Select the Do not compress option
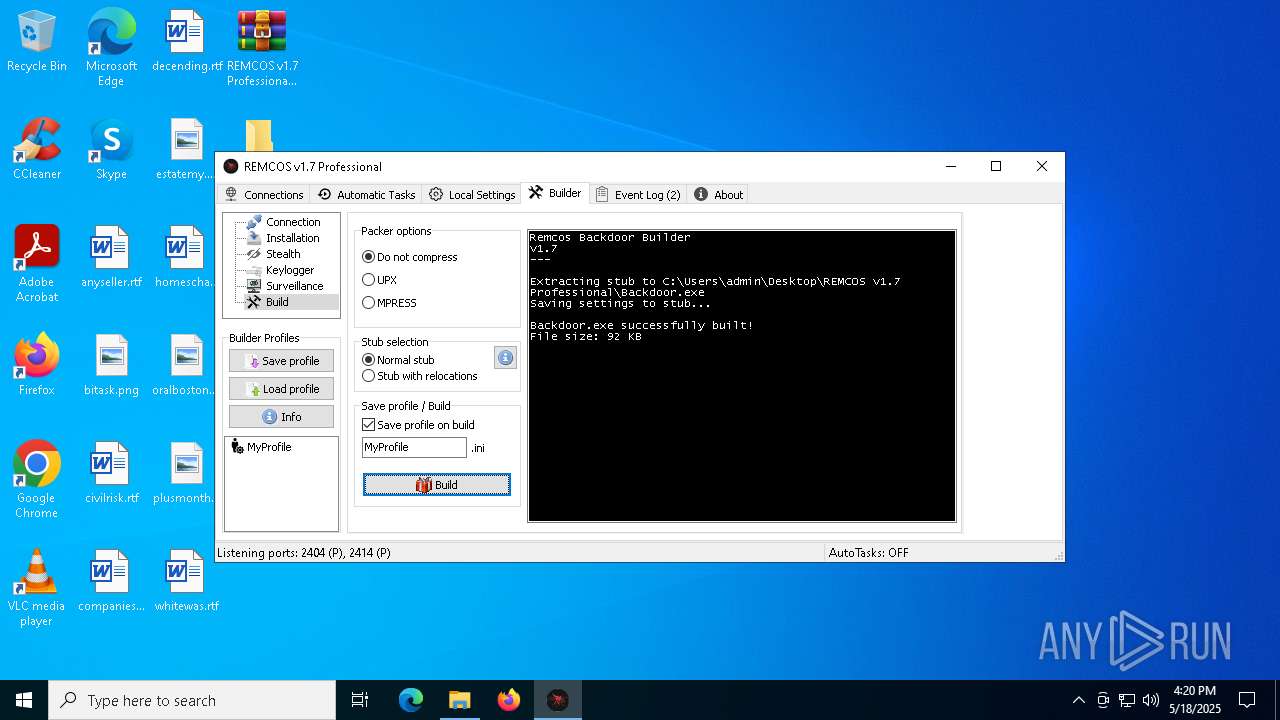Viewport: 1280px width, 720px height. 410,257
